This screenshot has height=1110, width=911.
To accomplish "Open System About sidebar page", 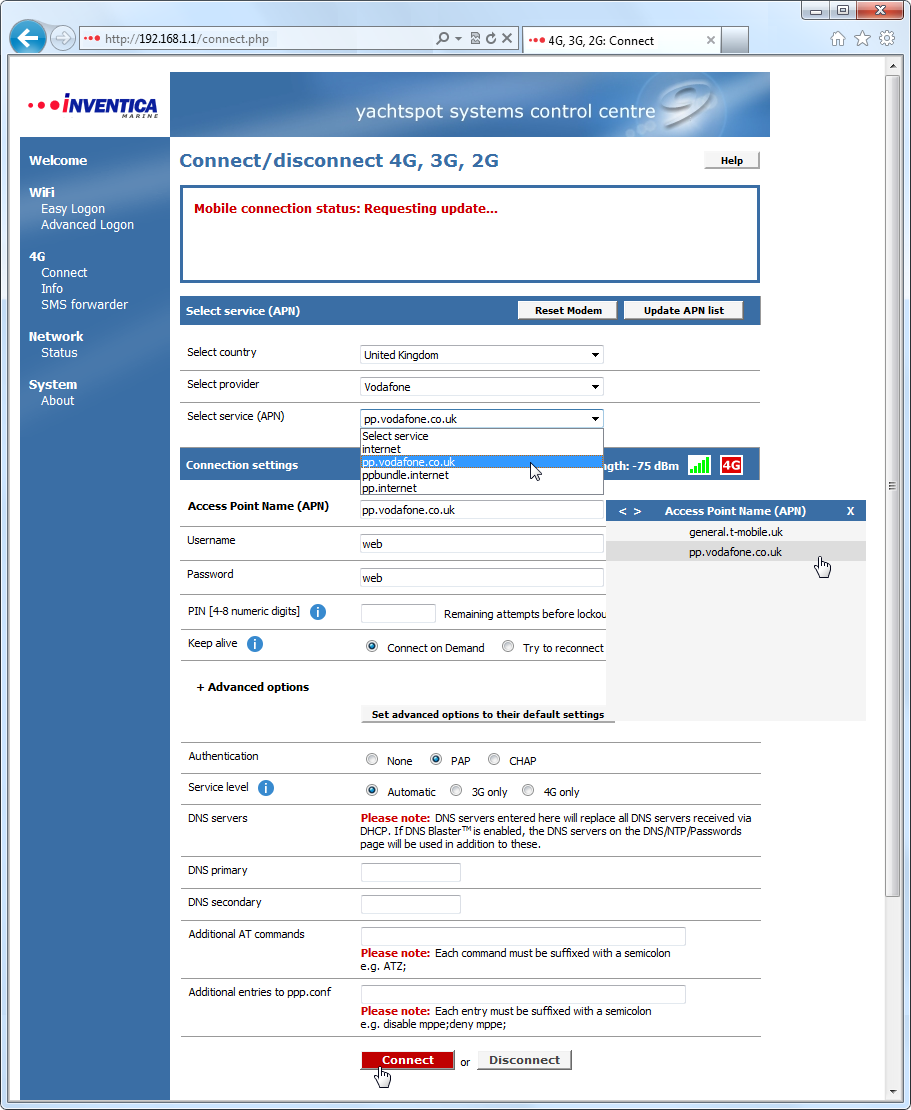I will coord(57,401).
